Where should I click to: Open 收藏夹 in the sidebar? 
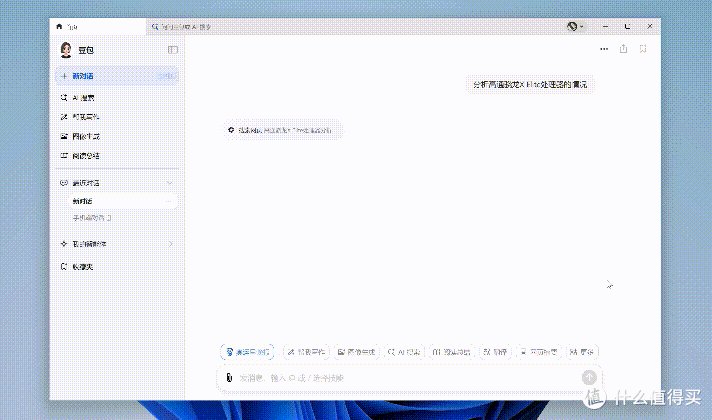76,267
